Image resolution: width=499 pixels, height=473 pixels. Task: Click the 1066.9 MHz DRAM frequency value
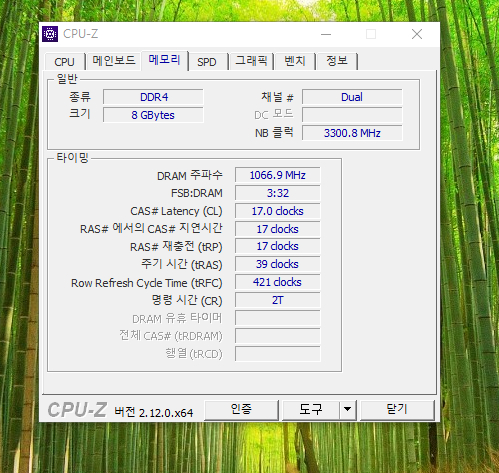coord(277,175)
